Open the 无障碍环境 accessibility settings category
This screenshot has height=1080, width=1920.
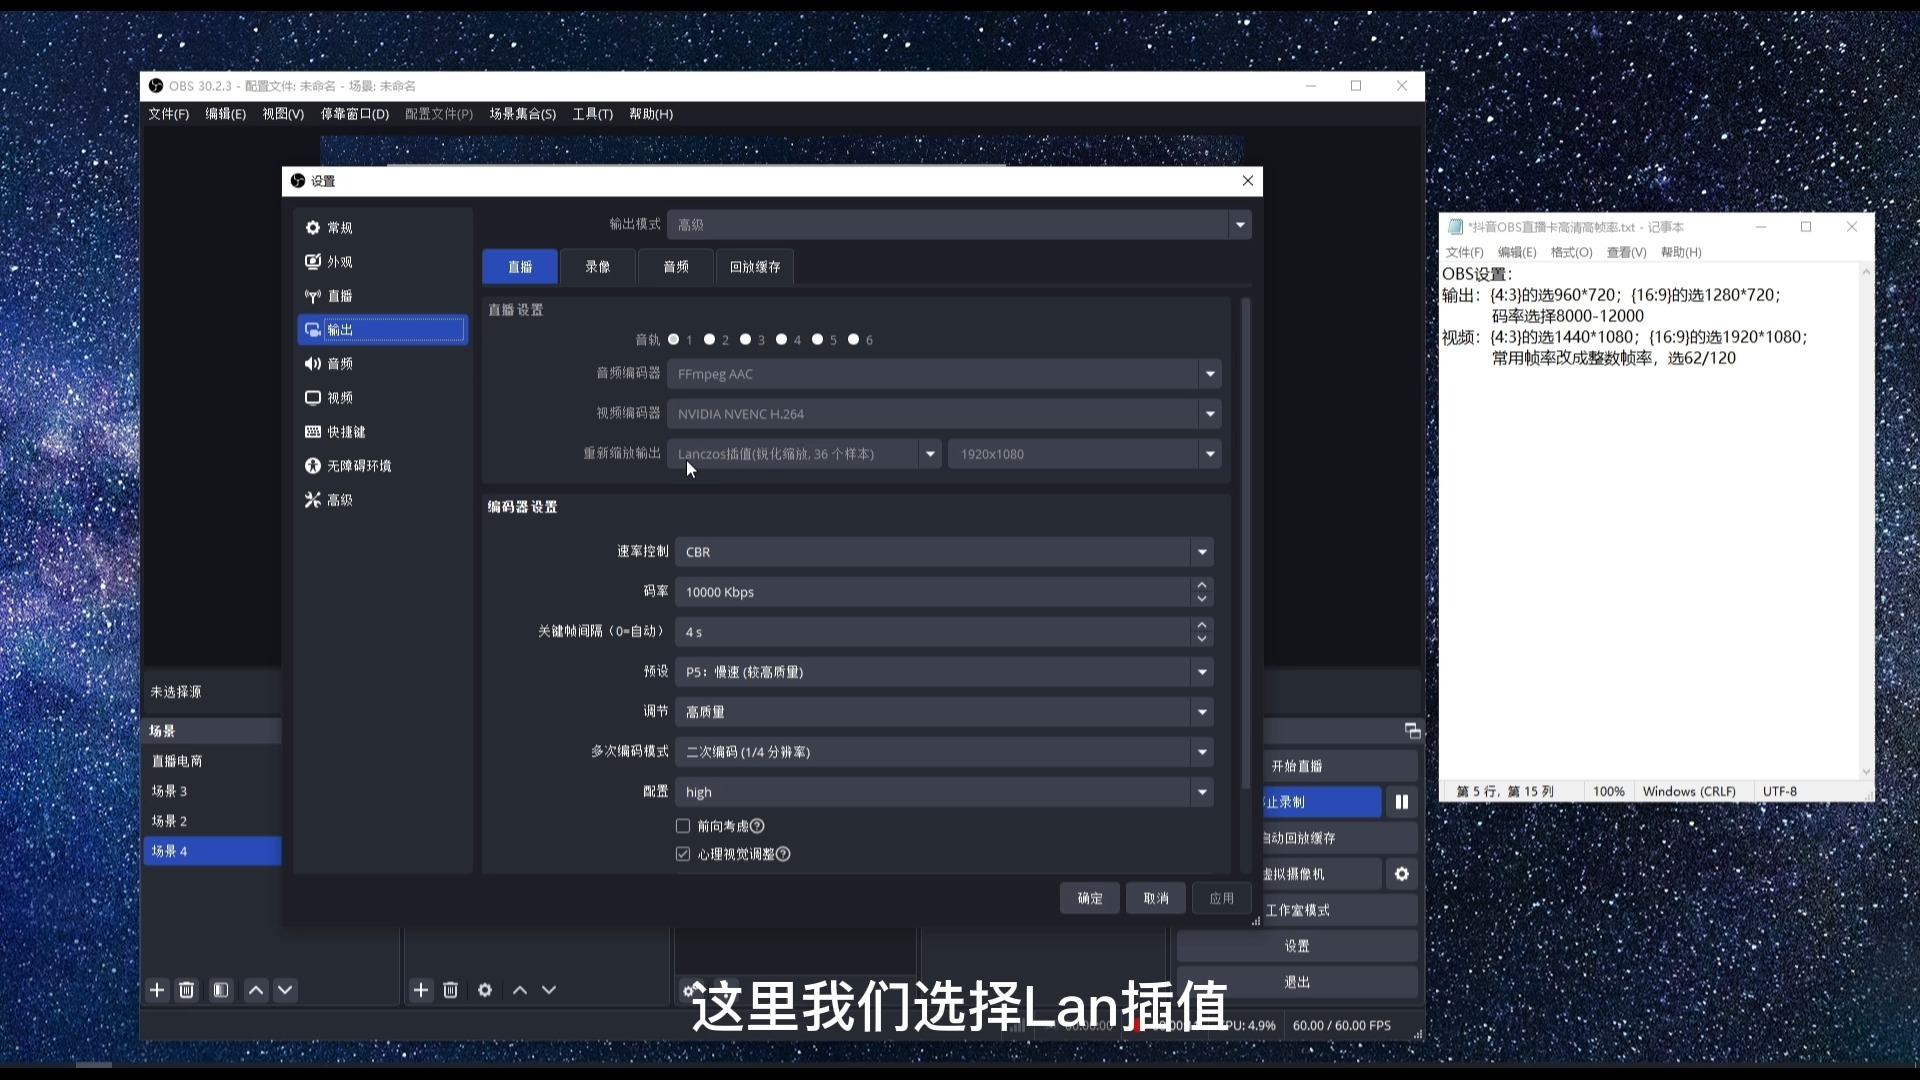(x=382, y=466)
